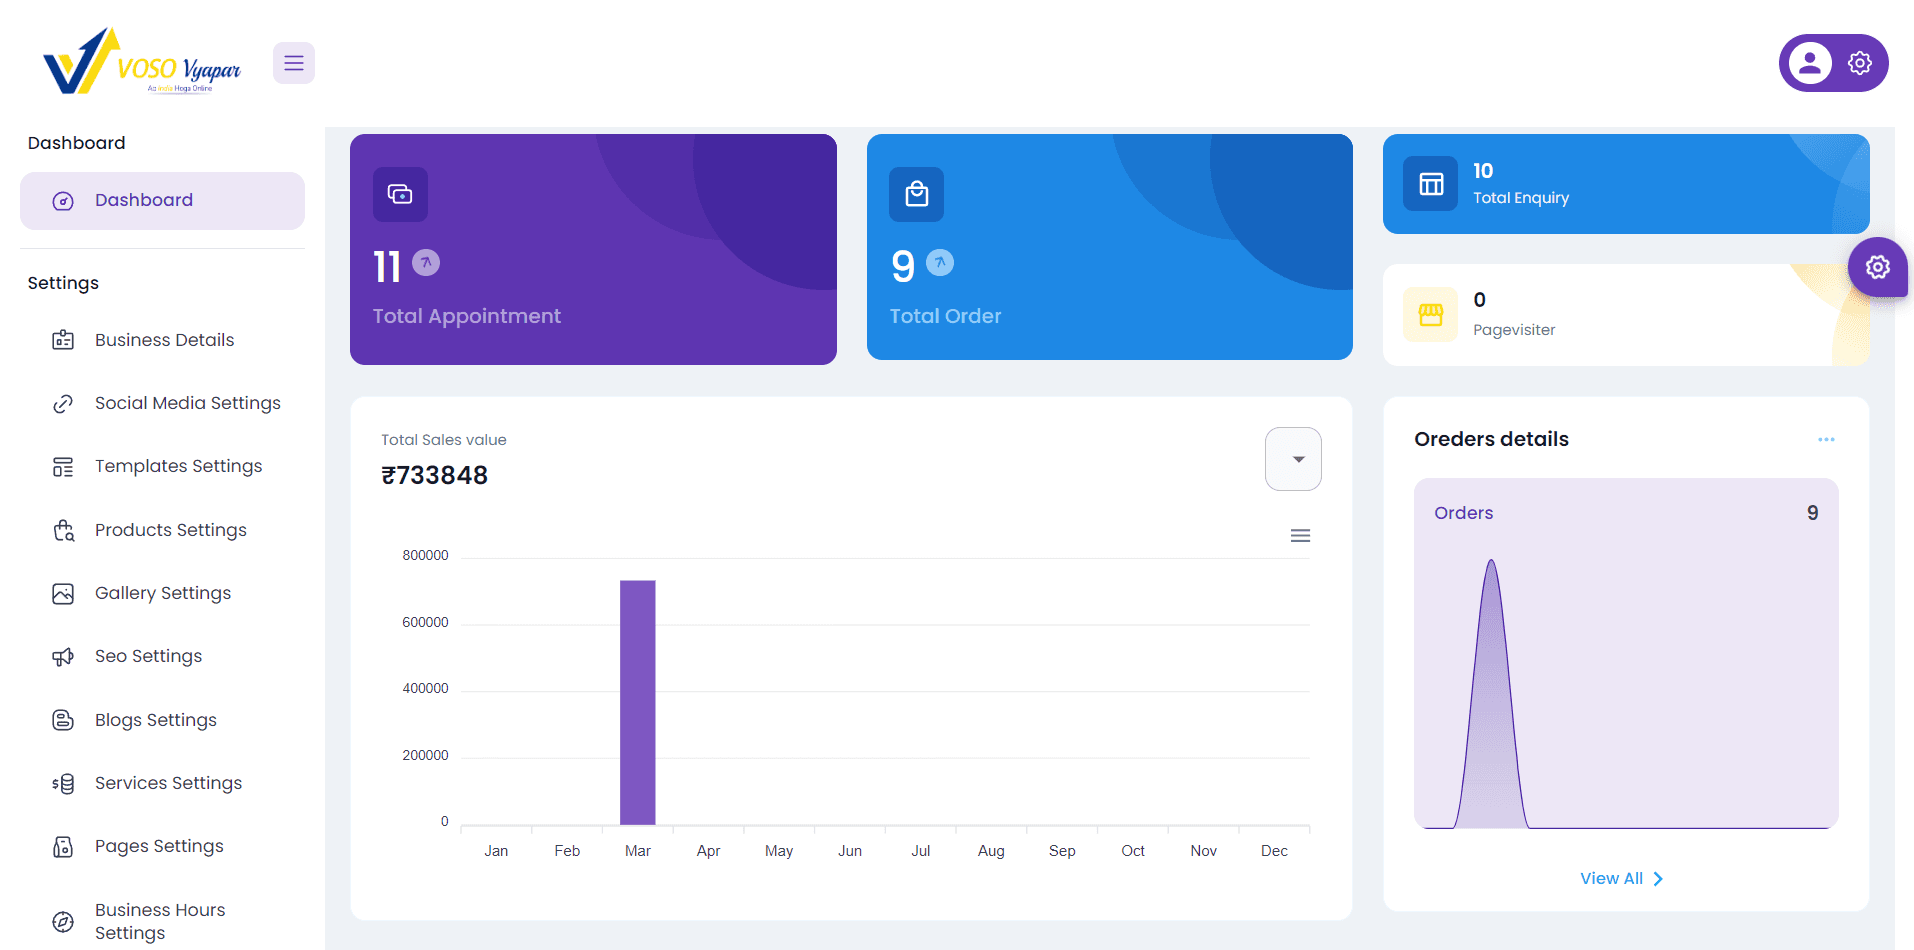Open header settings gear icon
This screenshot has height=950, width=1914.
coord(1859,63)
